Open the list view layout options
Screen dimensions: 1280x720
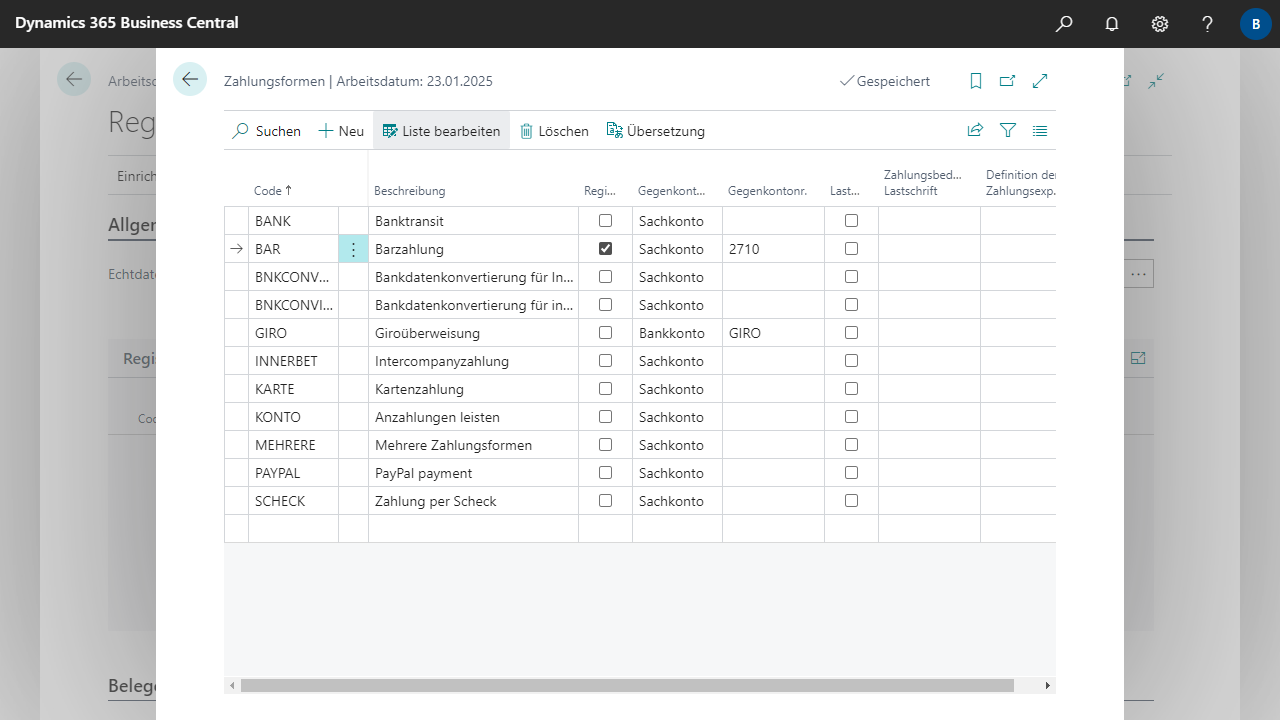[x=1040, y=130]
